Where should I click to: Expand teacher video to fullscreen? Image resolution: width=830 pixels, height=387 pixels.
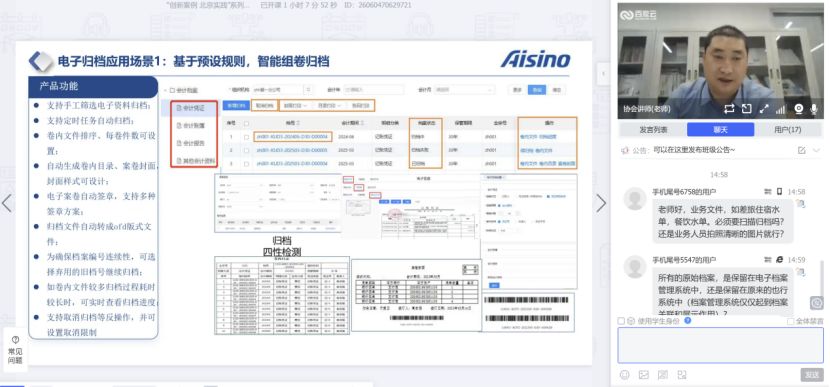(764, 109)
